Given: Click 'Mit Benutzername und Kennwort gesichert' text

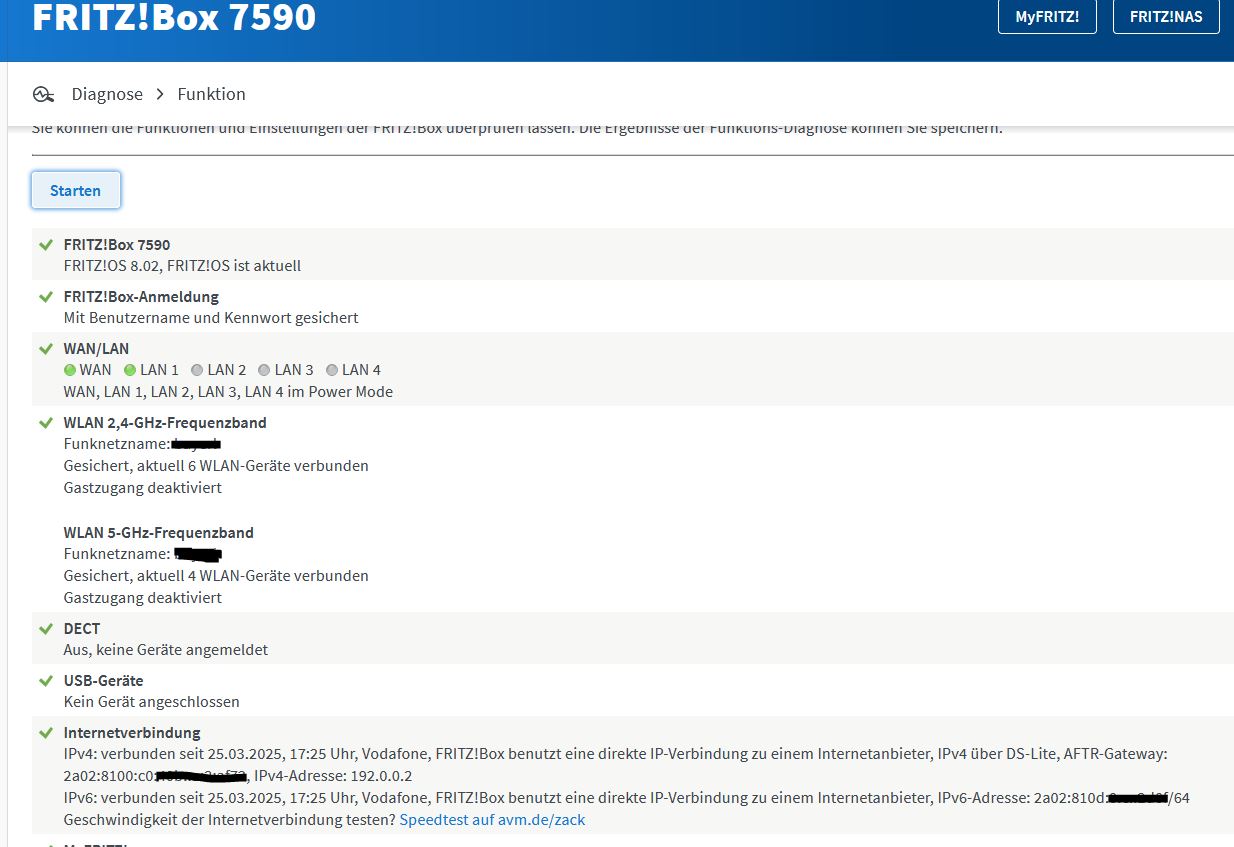Looking at the screenshot, I should (x=211, y=318).
